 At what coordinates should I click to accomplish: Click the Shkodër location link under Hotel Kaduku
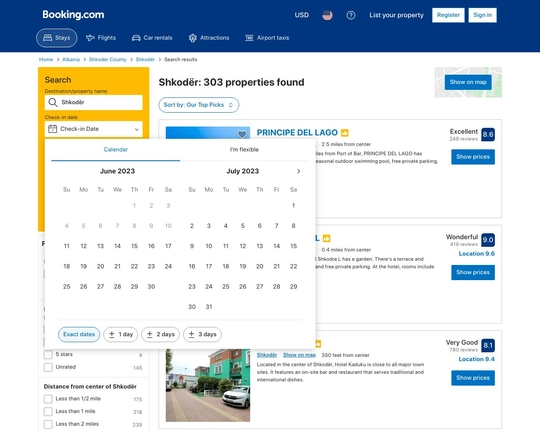tap(267, 355)
